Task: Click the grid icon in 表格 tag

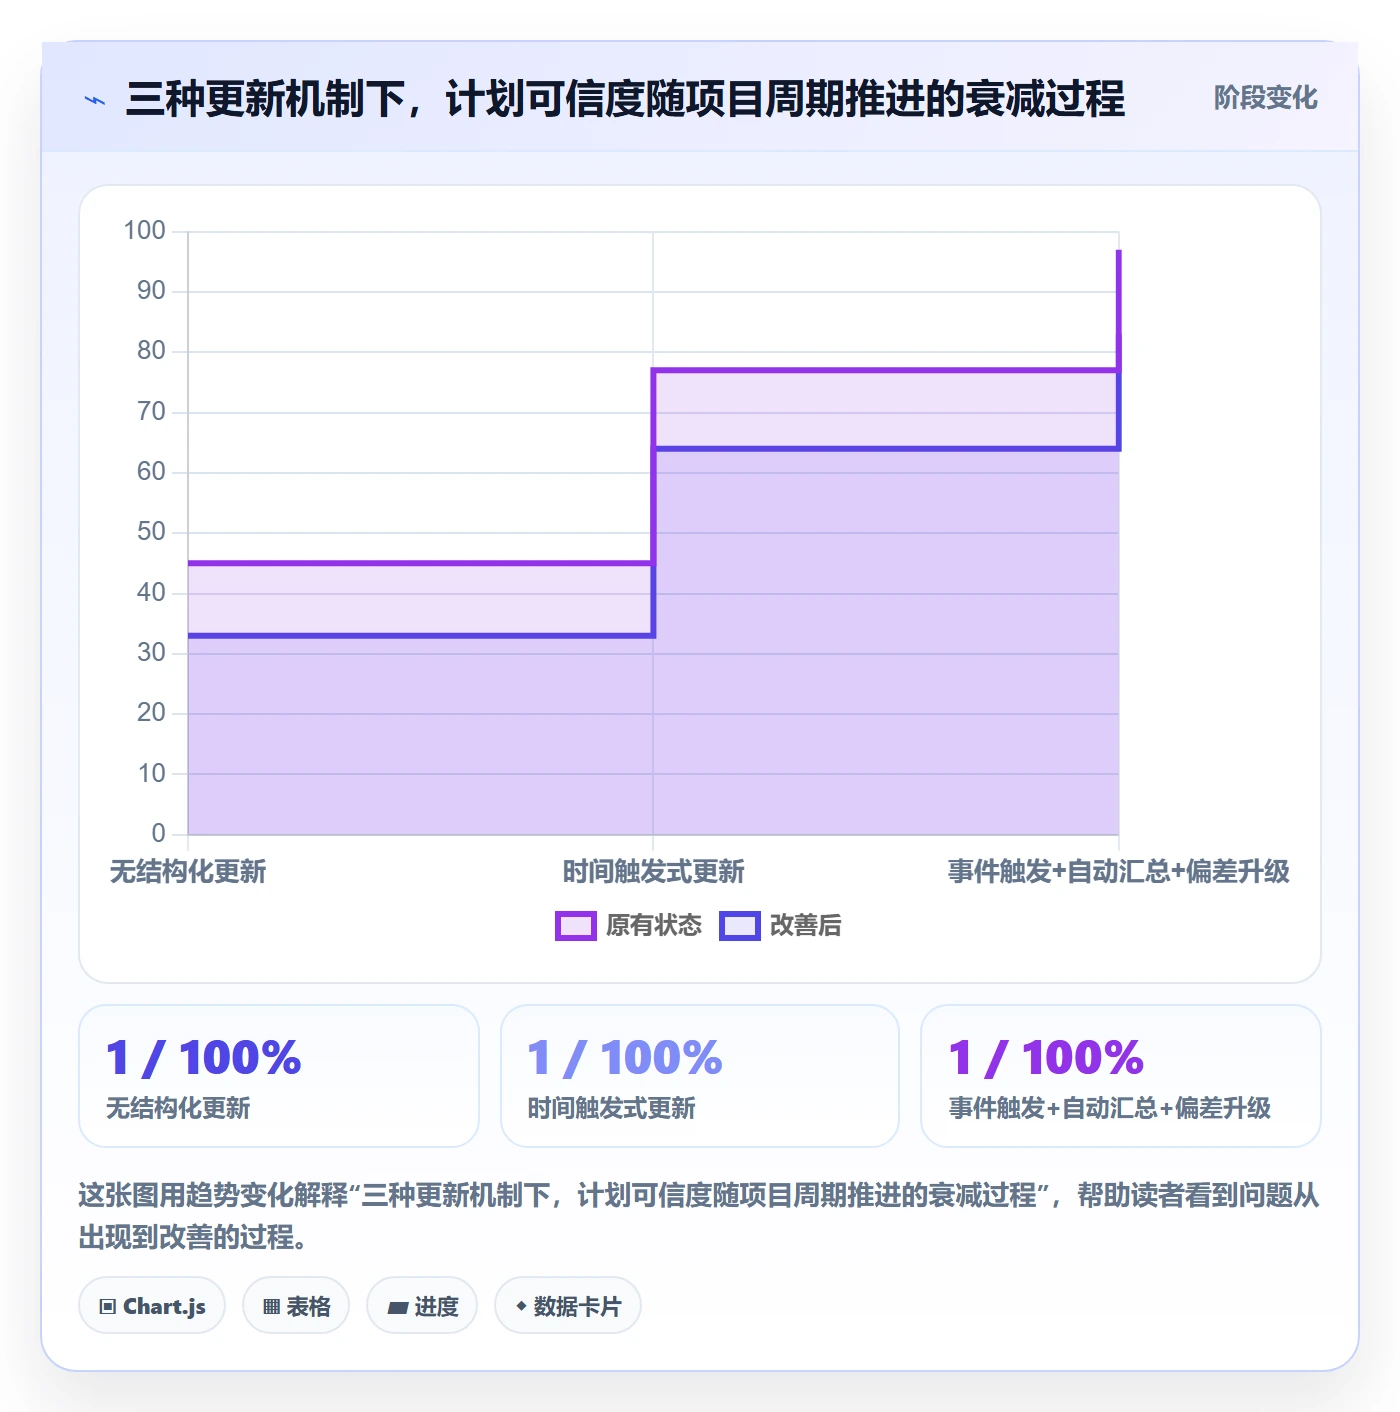Action: pos(271,1307)
